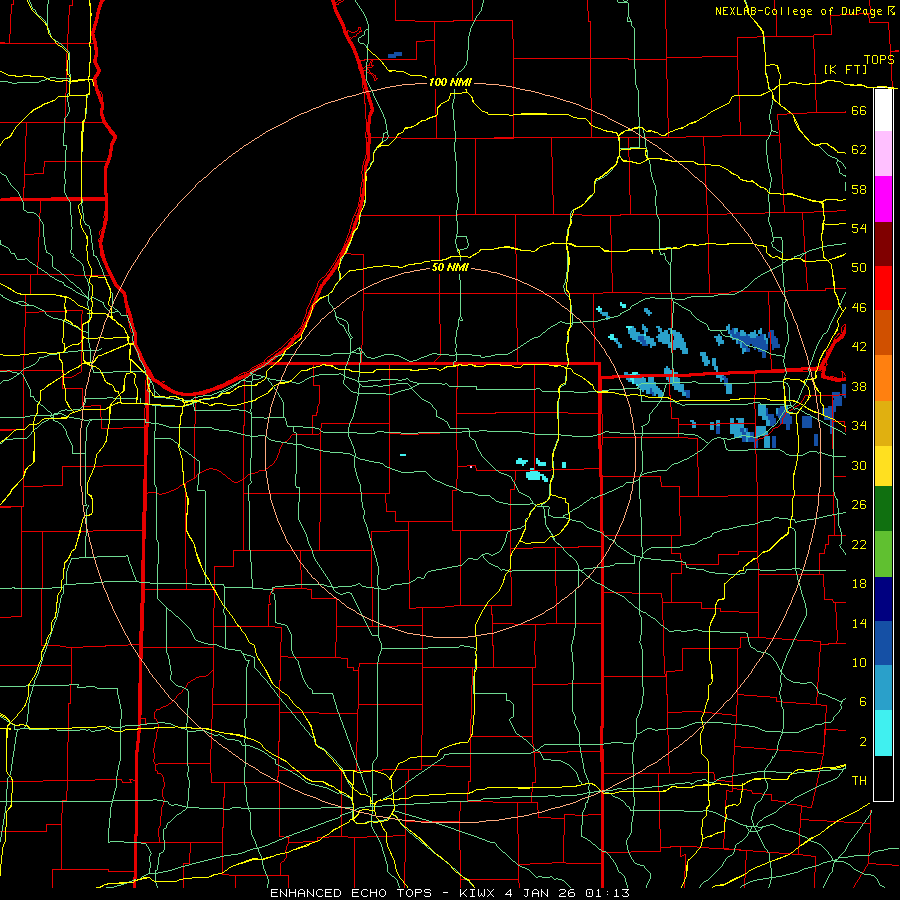Select the light blue legend swatch
This screenshot has height=900, width=900.
(x=883, y=688)
